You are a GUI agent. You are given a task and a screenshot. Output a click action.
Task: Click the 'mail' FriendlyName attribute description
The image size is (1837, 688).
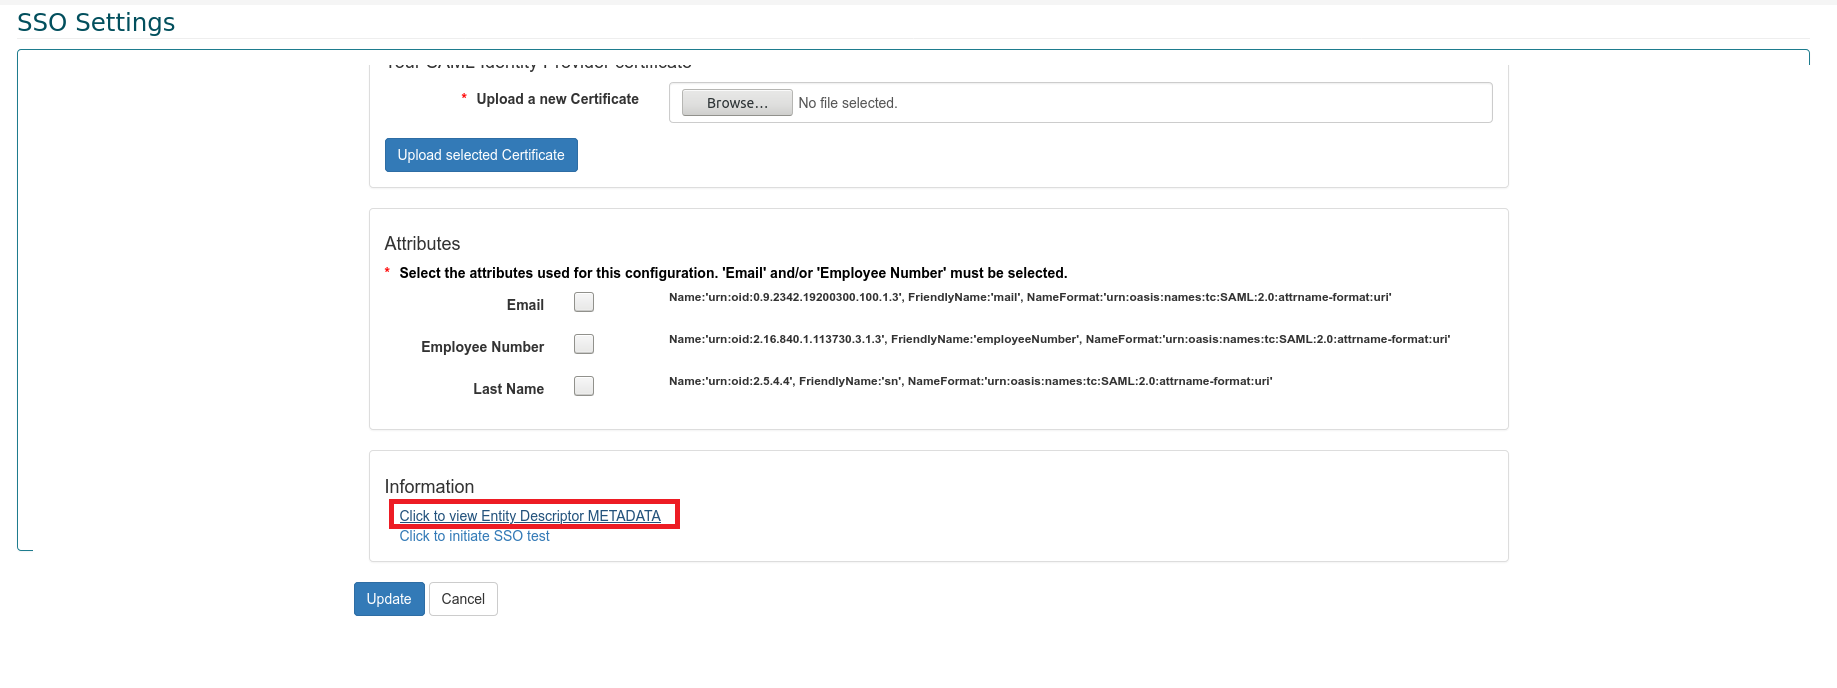coord(1030,297)
